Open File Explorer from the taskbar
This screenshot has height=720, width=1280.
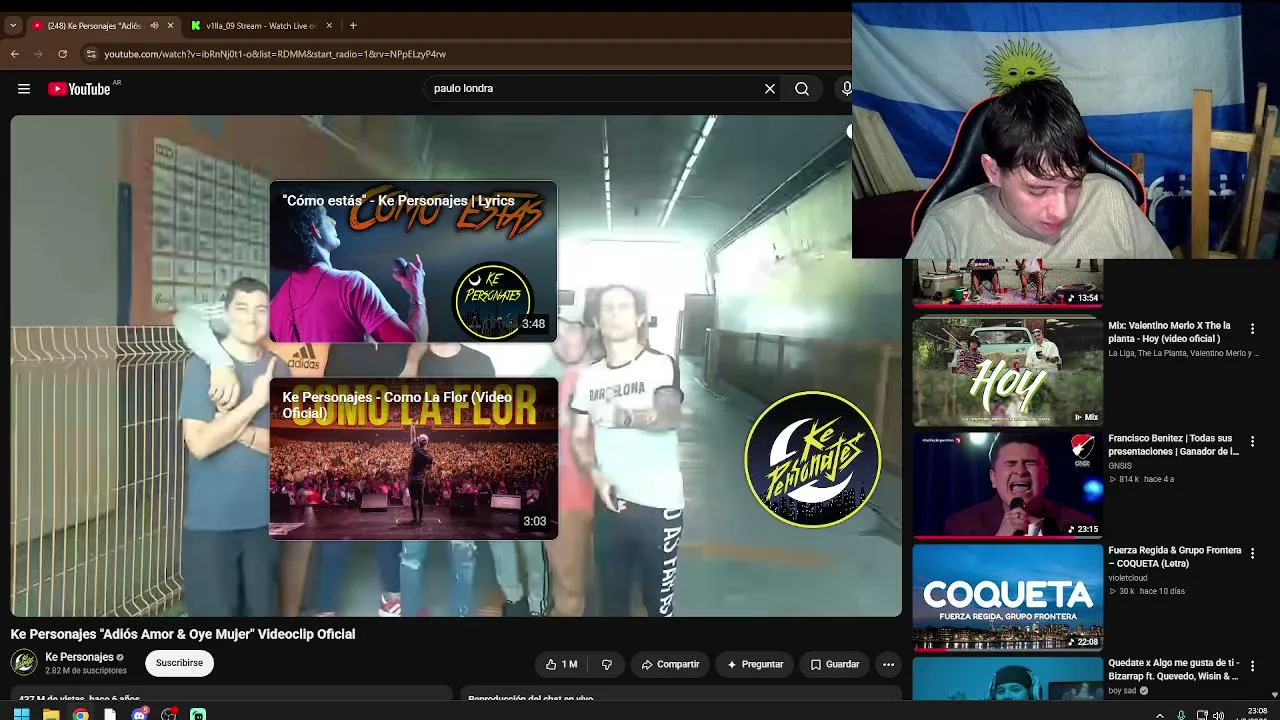tap(51, 714)
